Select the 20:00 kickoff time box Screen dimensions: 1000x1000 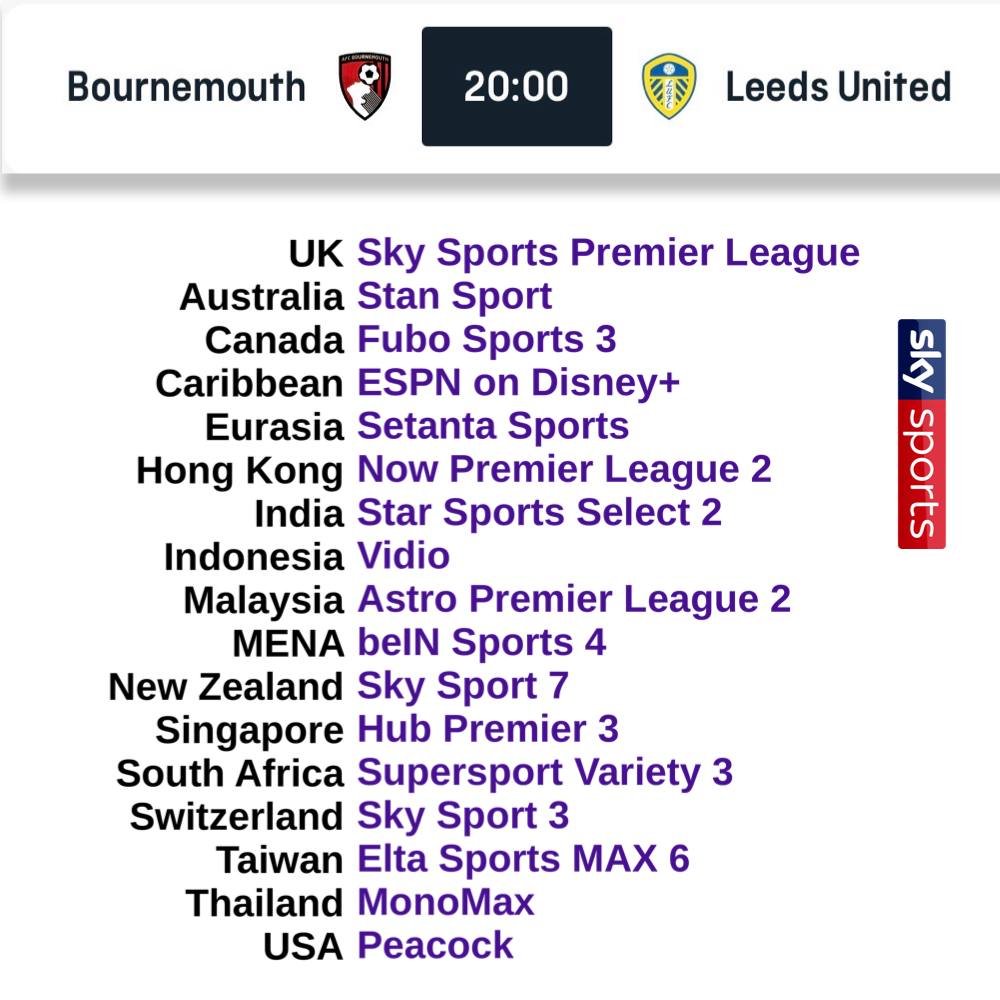tap(517, 86)
